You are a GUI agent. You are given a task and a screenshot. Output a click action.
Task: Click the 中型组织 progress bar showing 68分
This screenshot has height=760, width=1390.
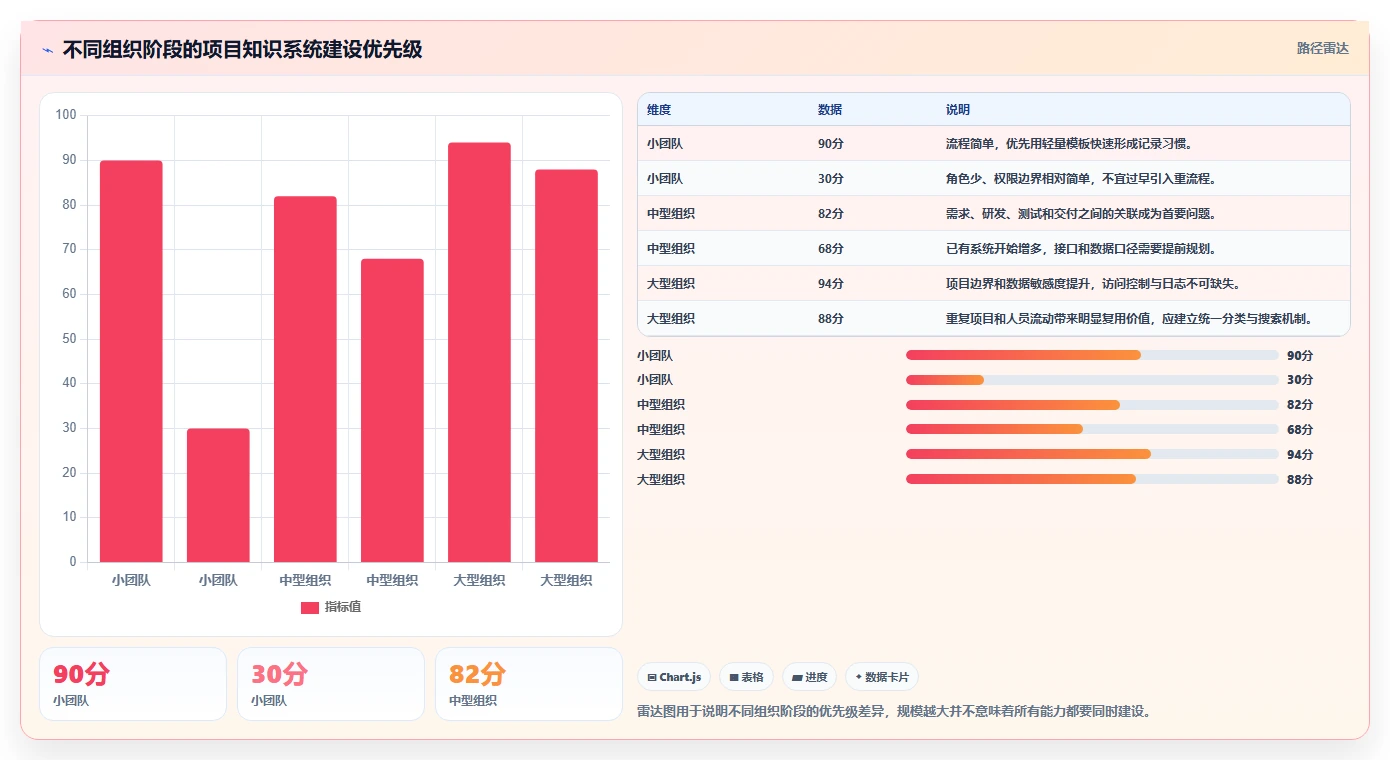pyautogui.click(x=1092, y=429)
